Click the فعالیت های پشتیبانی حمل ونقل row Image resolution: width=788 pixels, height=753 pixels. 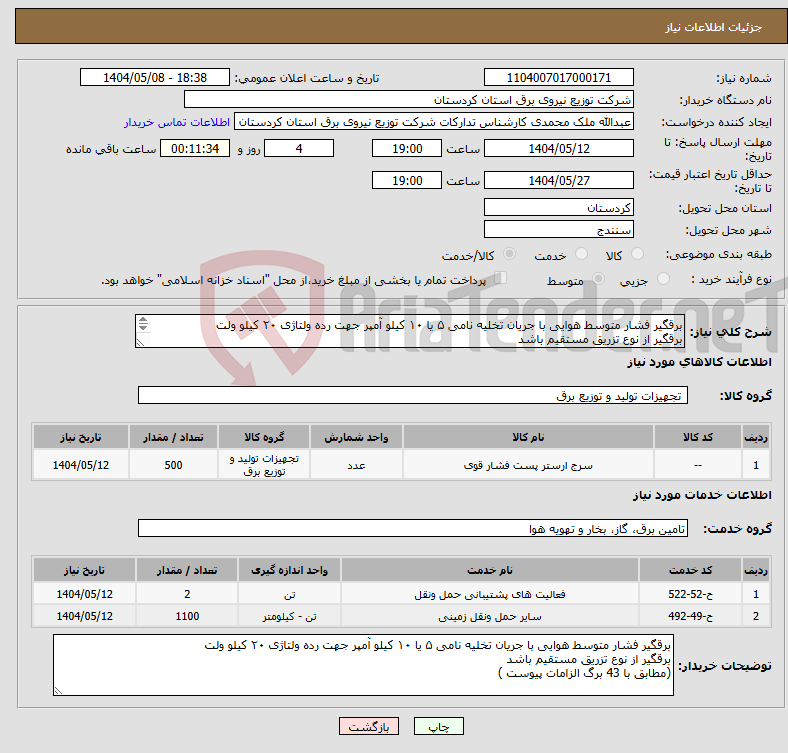tap(402, 594)
